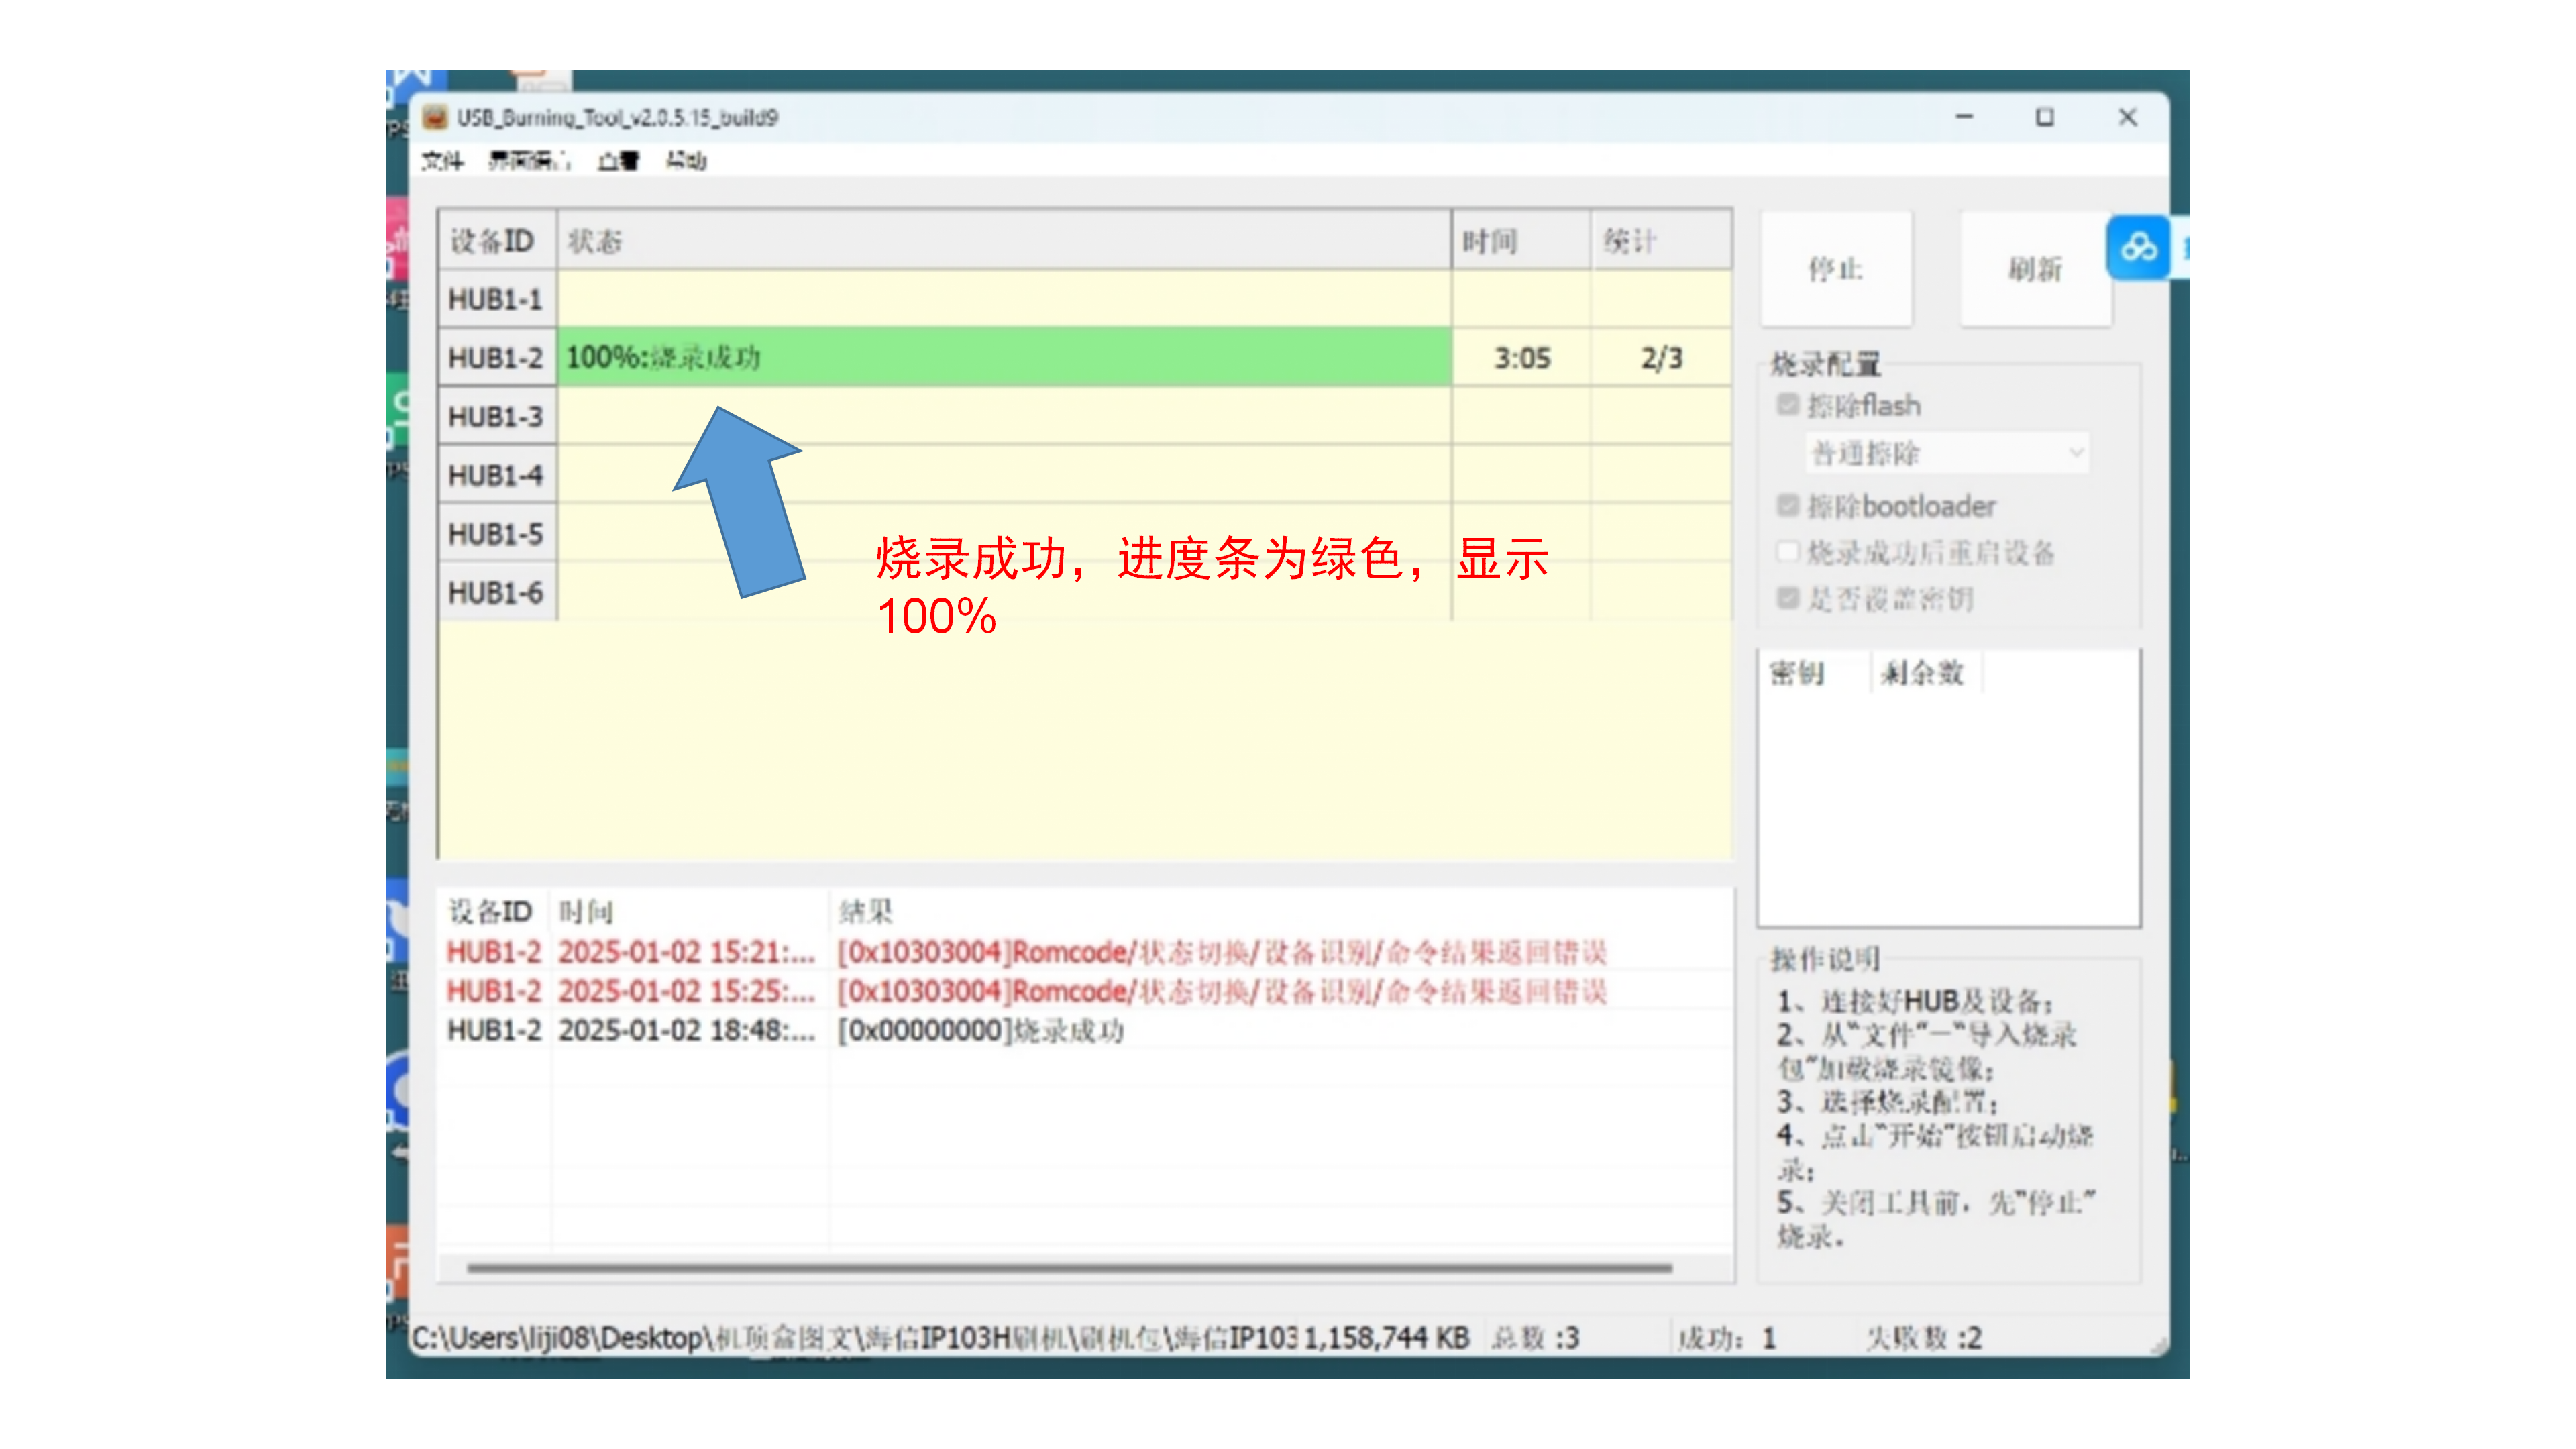Open the 查看 menu
This screenshot has height=1449, width=2576.
point(618,161)
